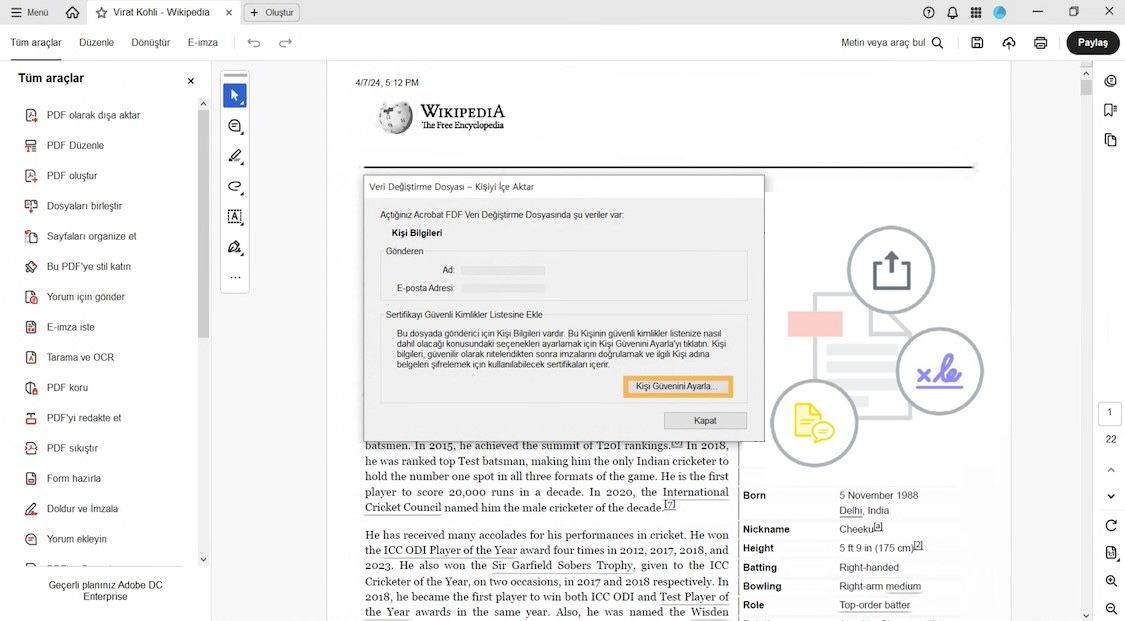Image resolution: width=1125 pixels, height=621 pixels.
Task: Star the Virat Kohli document tab
Action: [102, 12]
